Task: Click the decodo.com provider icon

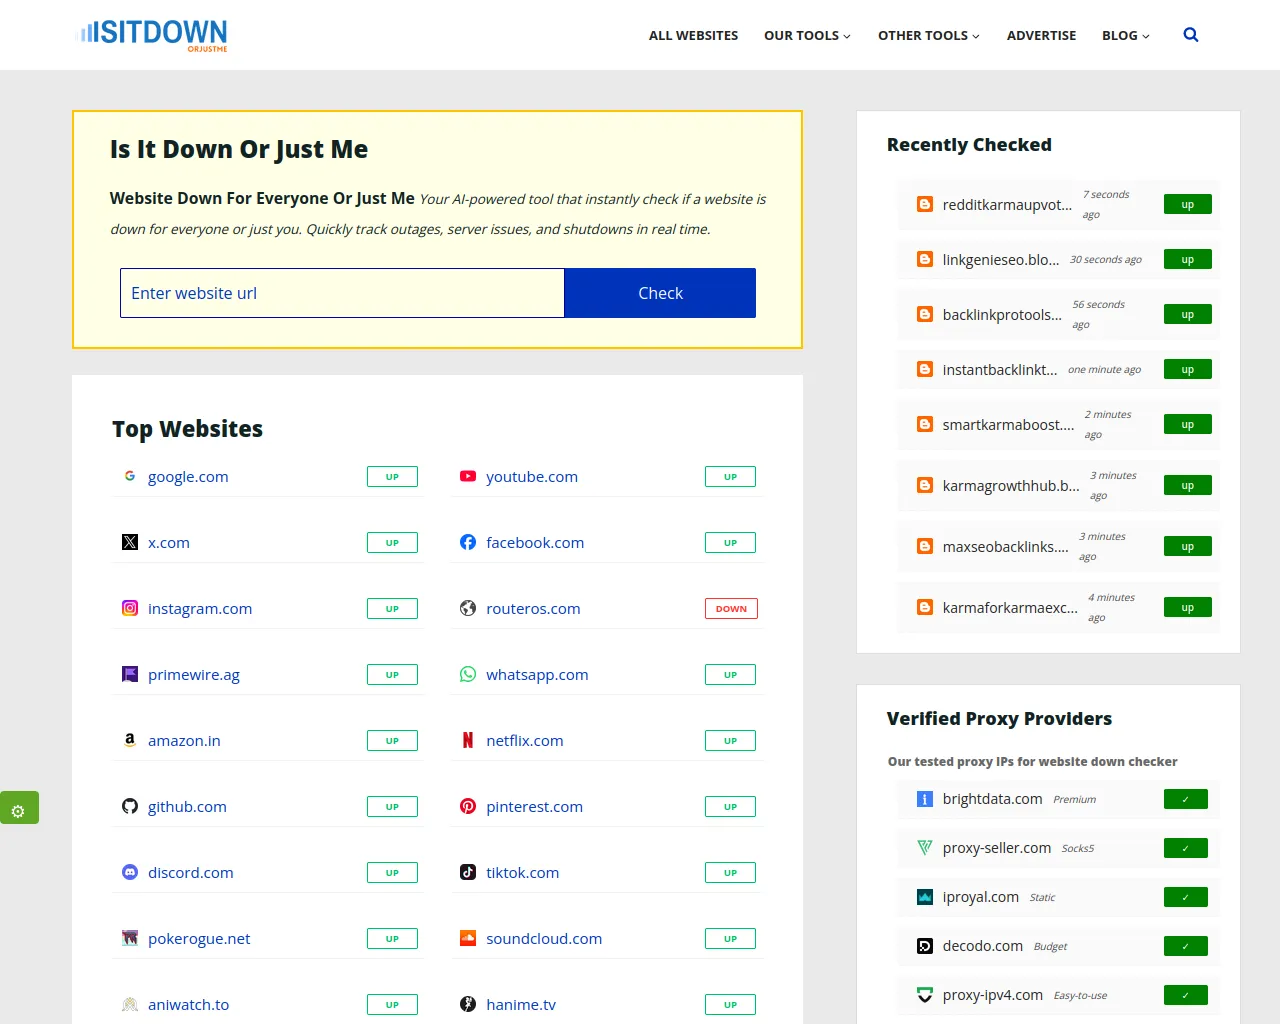Action: coord(925,946)
